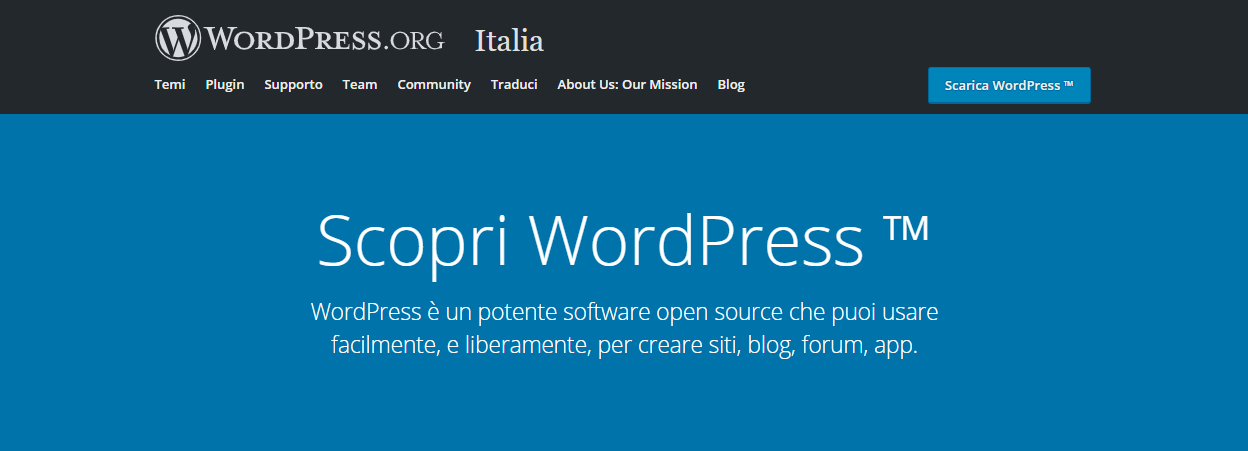Image resolution: width=1248 pixels, height=451 pixels.
Task: Click the "siti" word in the hero text
Action: [719, 346]
